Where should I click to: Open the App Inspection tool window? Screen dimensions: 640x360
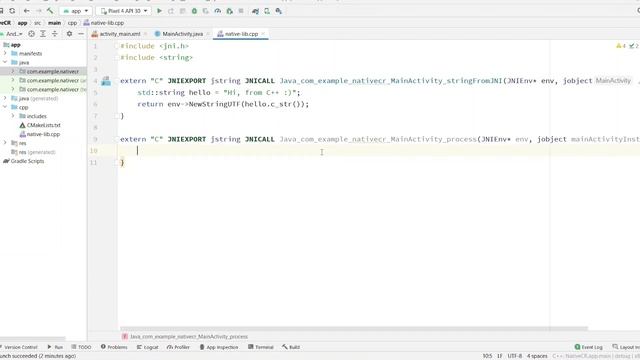(x=219, y=347)
